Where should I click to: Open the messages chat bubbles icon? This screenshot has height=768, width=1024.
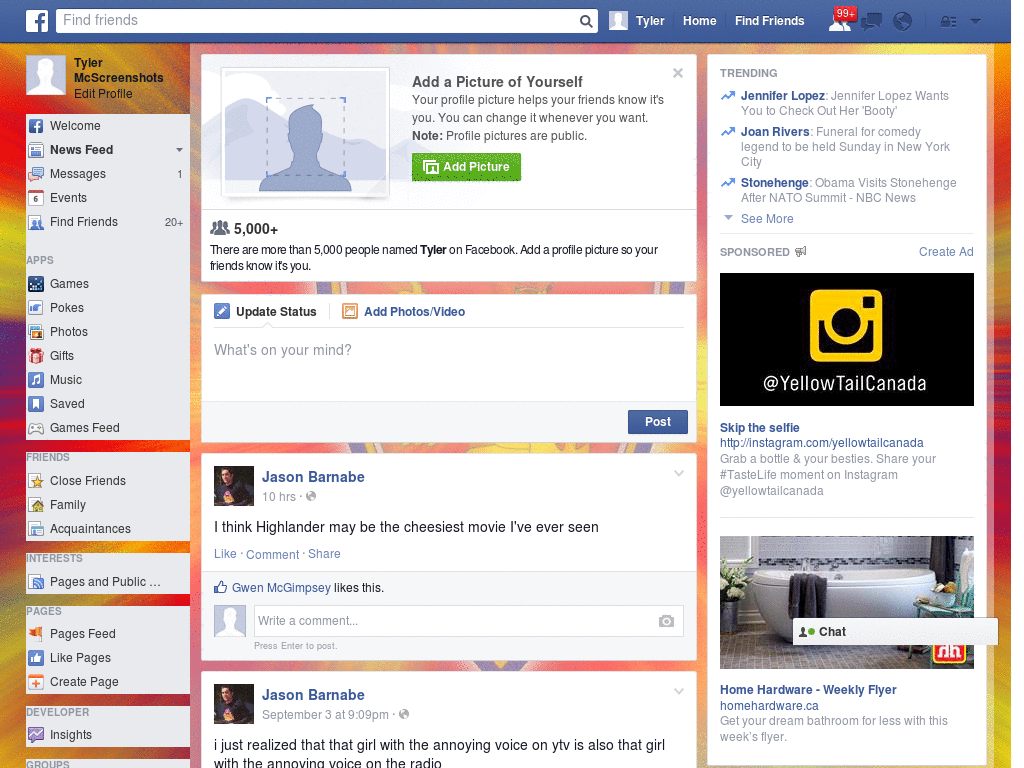pyautogui.click(x=872, y=22)
